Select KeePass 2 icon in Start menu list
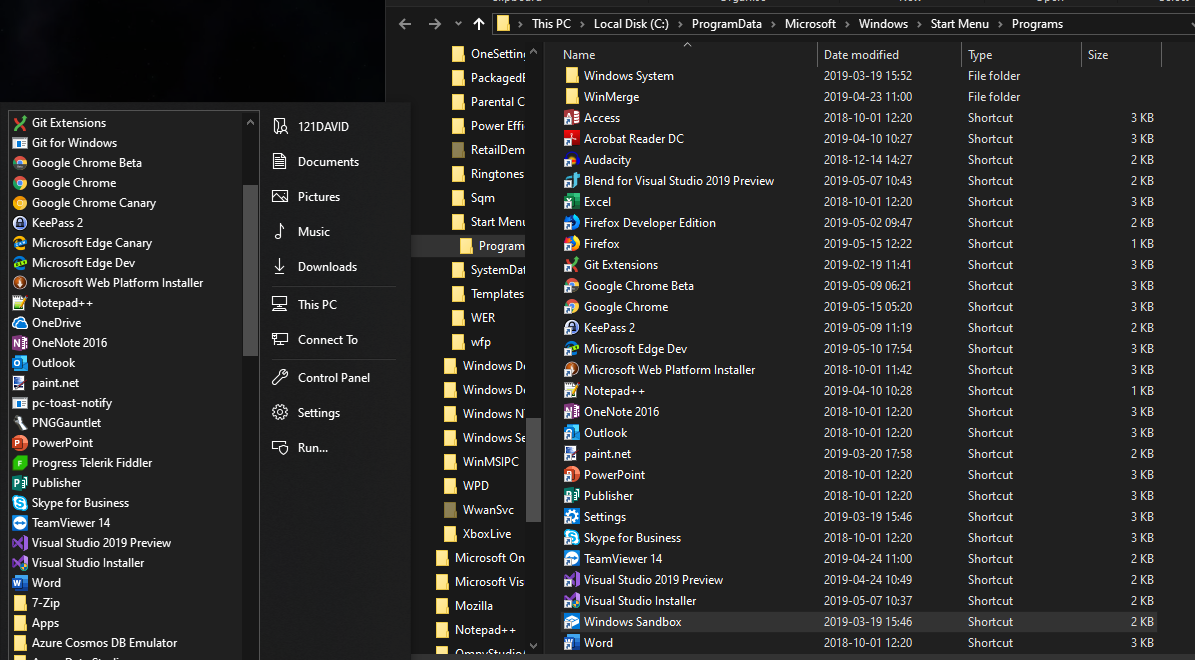Image resolution: width=1195 pixels, height=660 pixels. coord(21,223)
